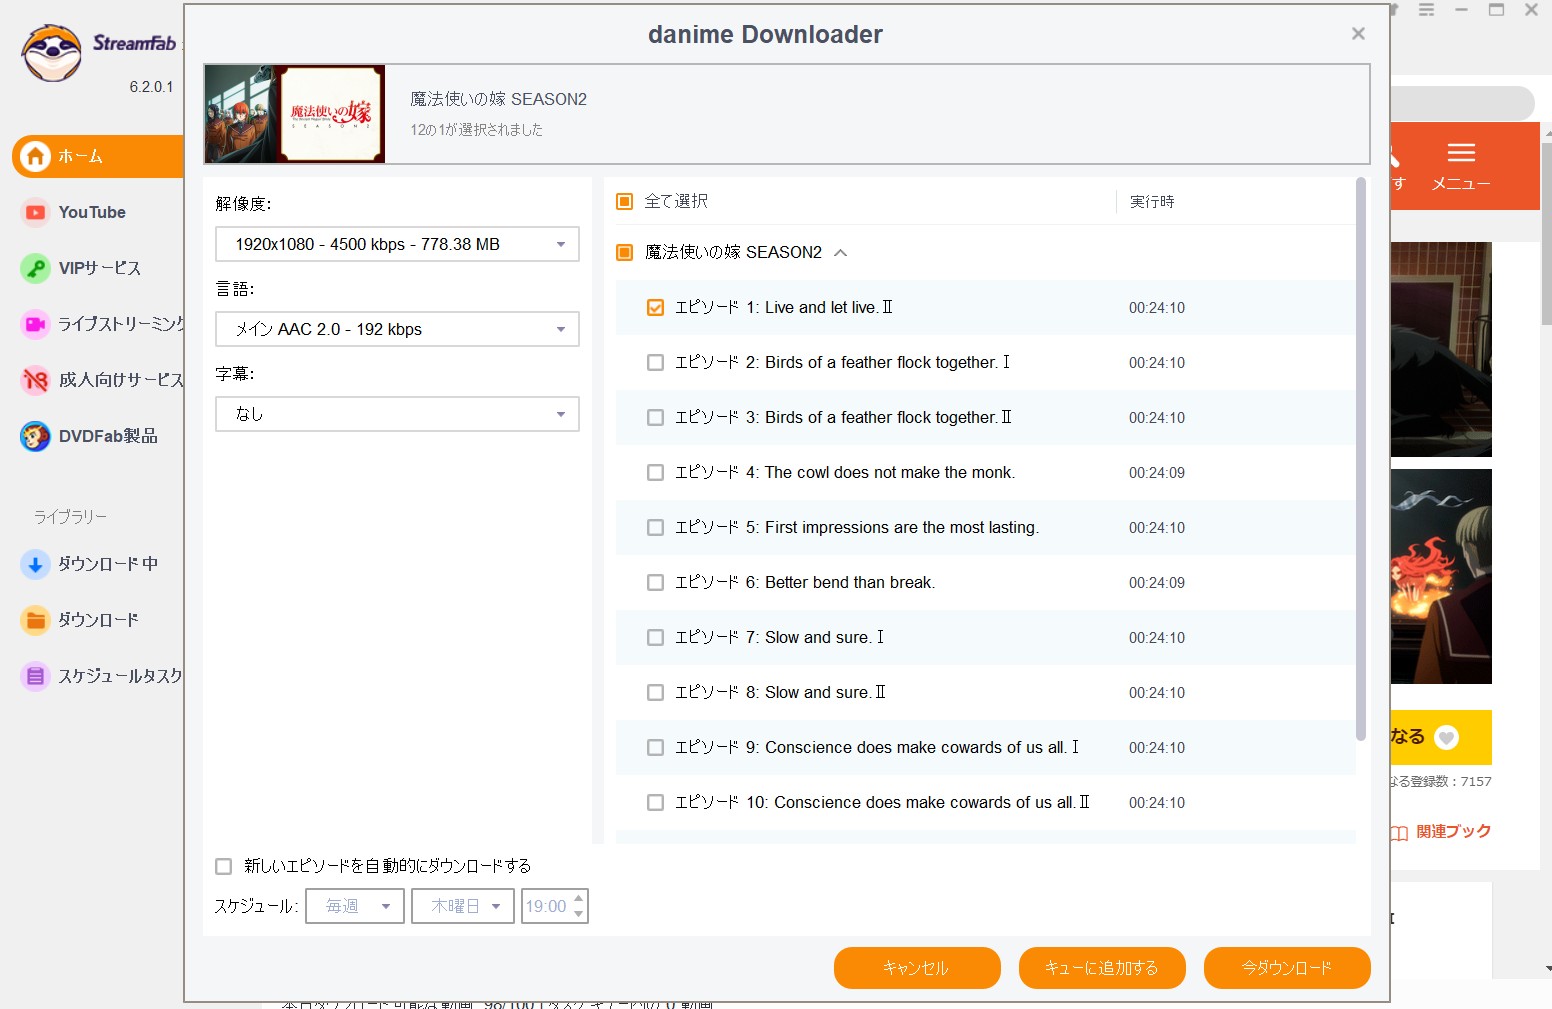Click the StreamFab sloth logo
Screen dimensions: 1552x1009
[x=52, y=53]
